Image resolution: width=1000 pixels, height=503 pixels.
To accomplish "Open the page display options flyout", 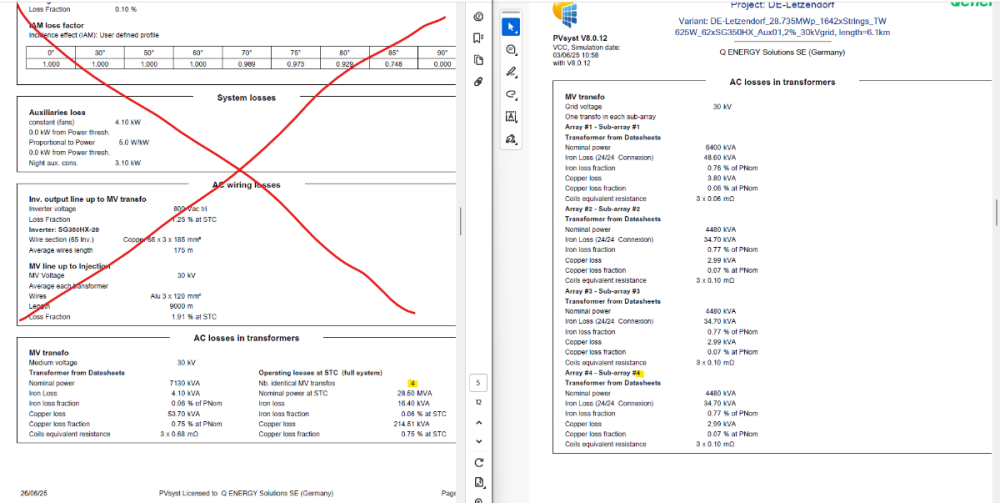I will click(479, 483).
